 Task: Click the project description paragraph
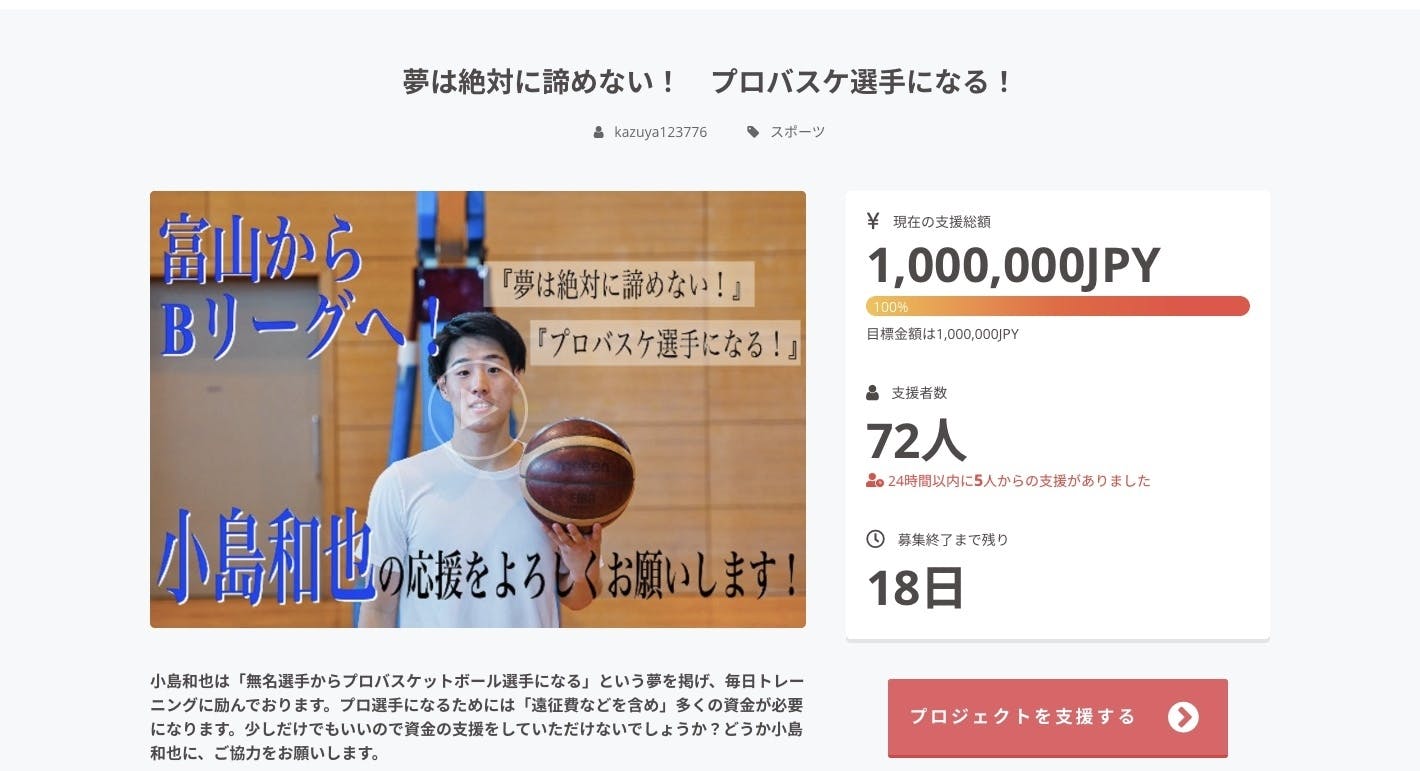tap(477, 716)
